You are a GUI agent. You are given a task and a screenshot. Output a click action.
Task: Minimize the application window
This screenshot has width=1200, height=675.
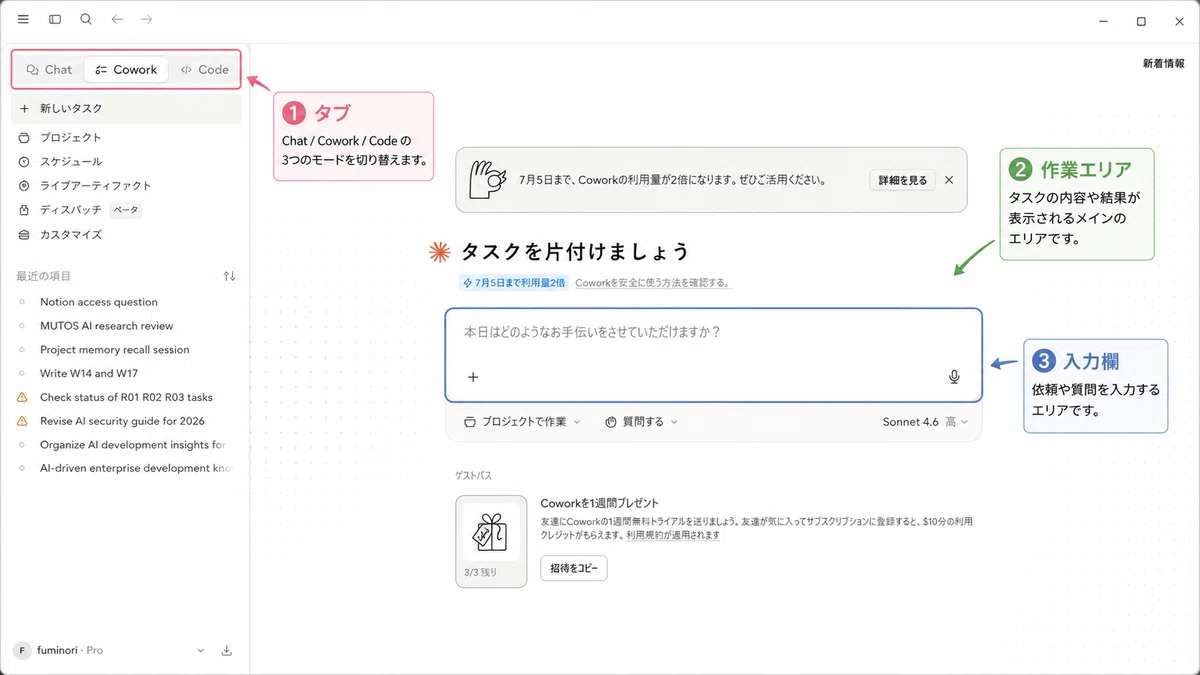pyautogui.click(x=1103, y=20)
